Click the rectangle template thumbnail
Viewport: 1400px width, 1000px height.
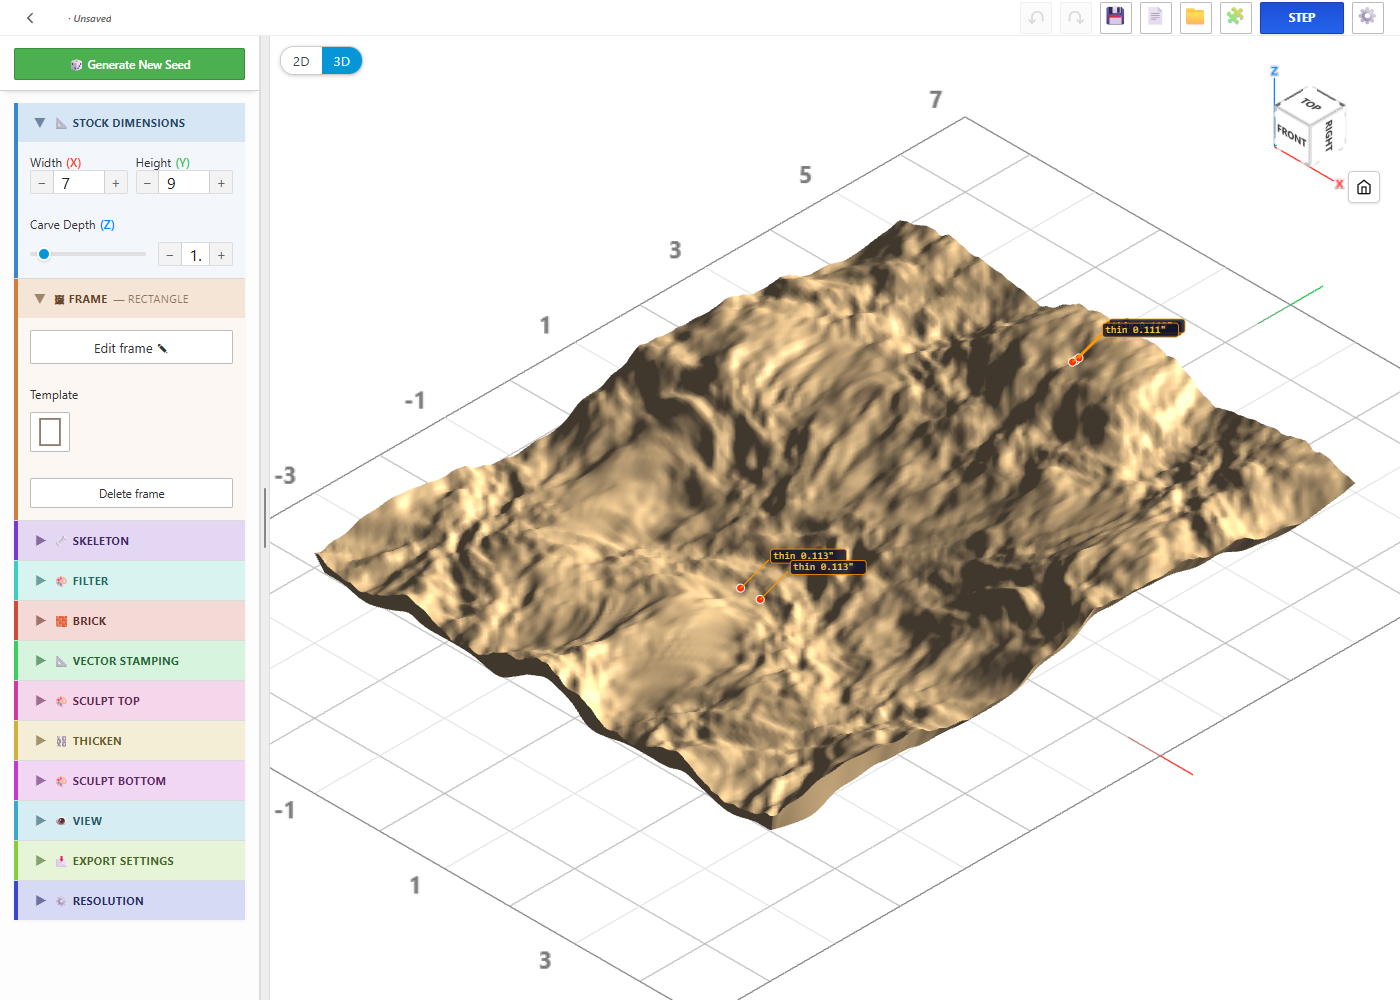tap(50, 432)
